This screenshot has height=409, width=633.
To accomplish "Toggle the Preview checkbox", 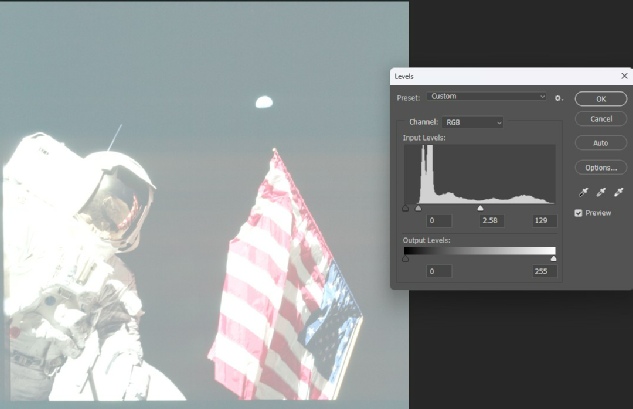I will (579, 213).
